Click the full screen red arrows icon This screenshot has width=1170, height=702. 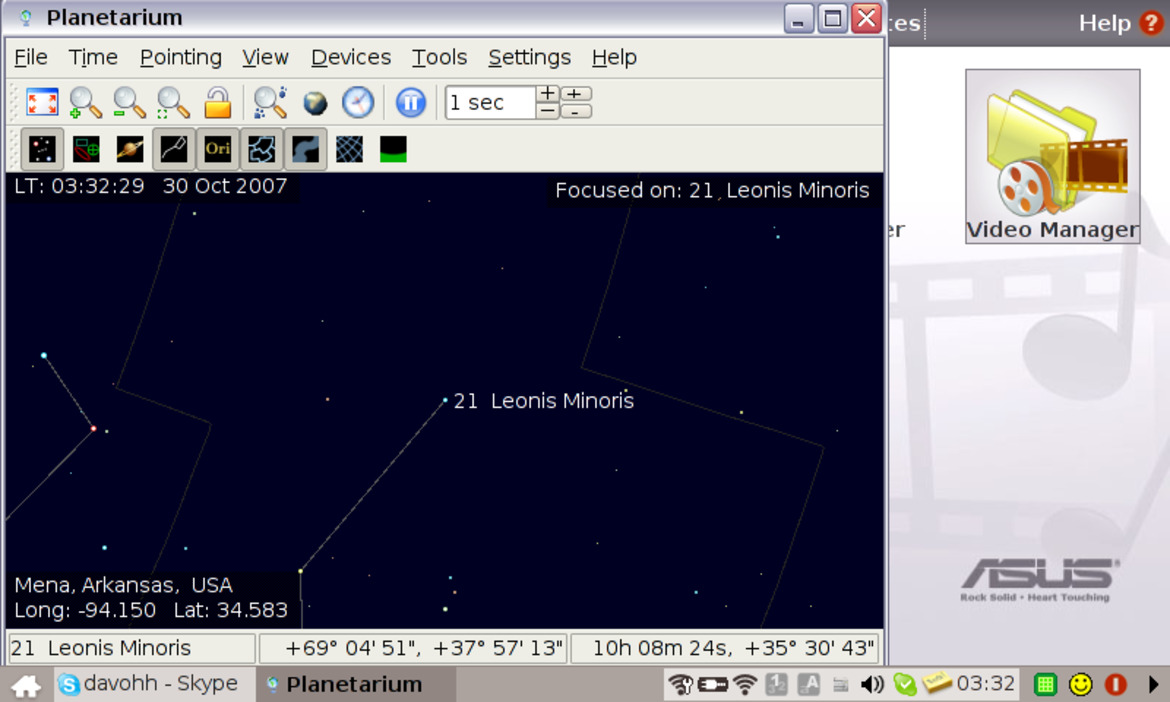pos(42,102)
